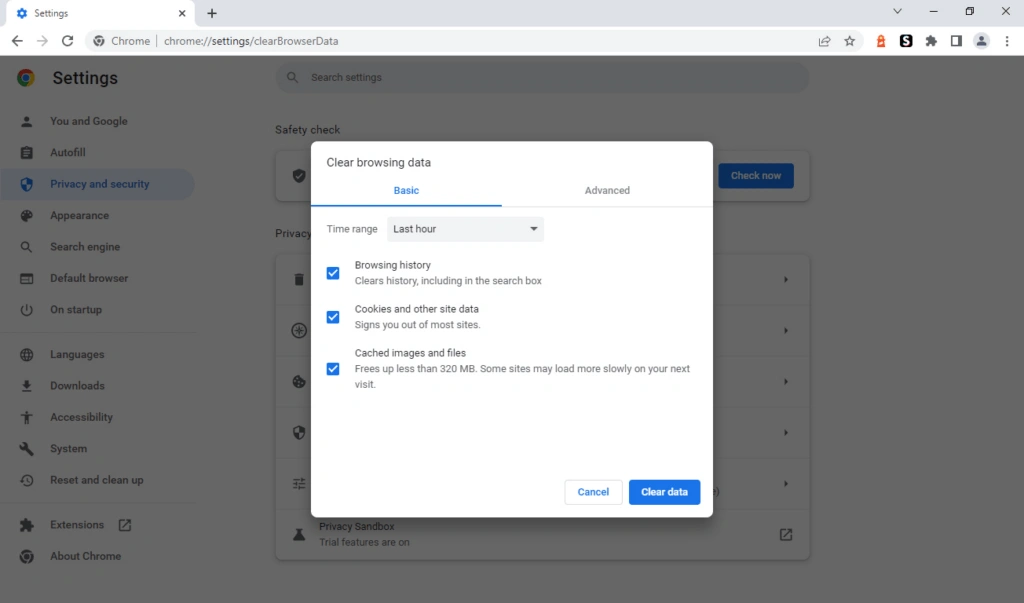
Task: Switch to the Advanced tab
Action: 607,190
